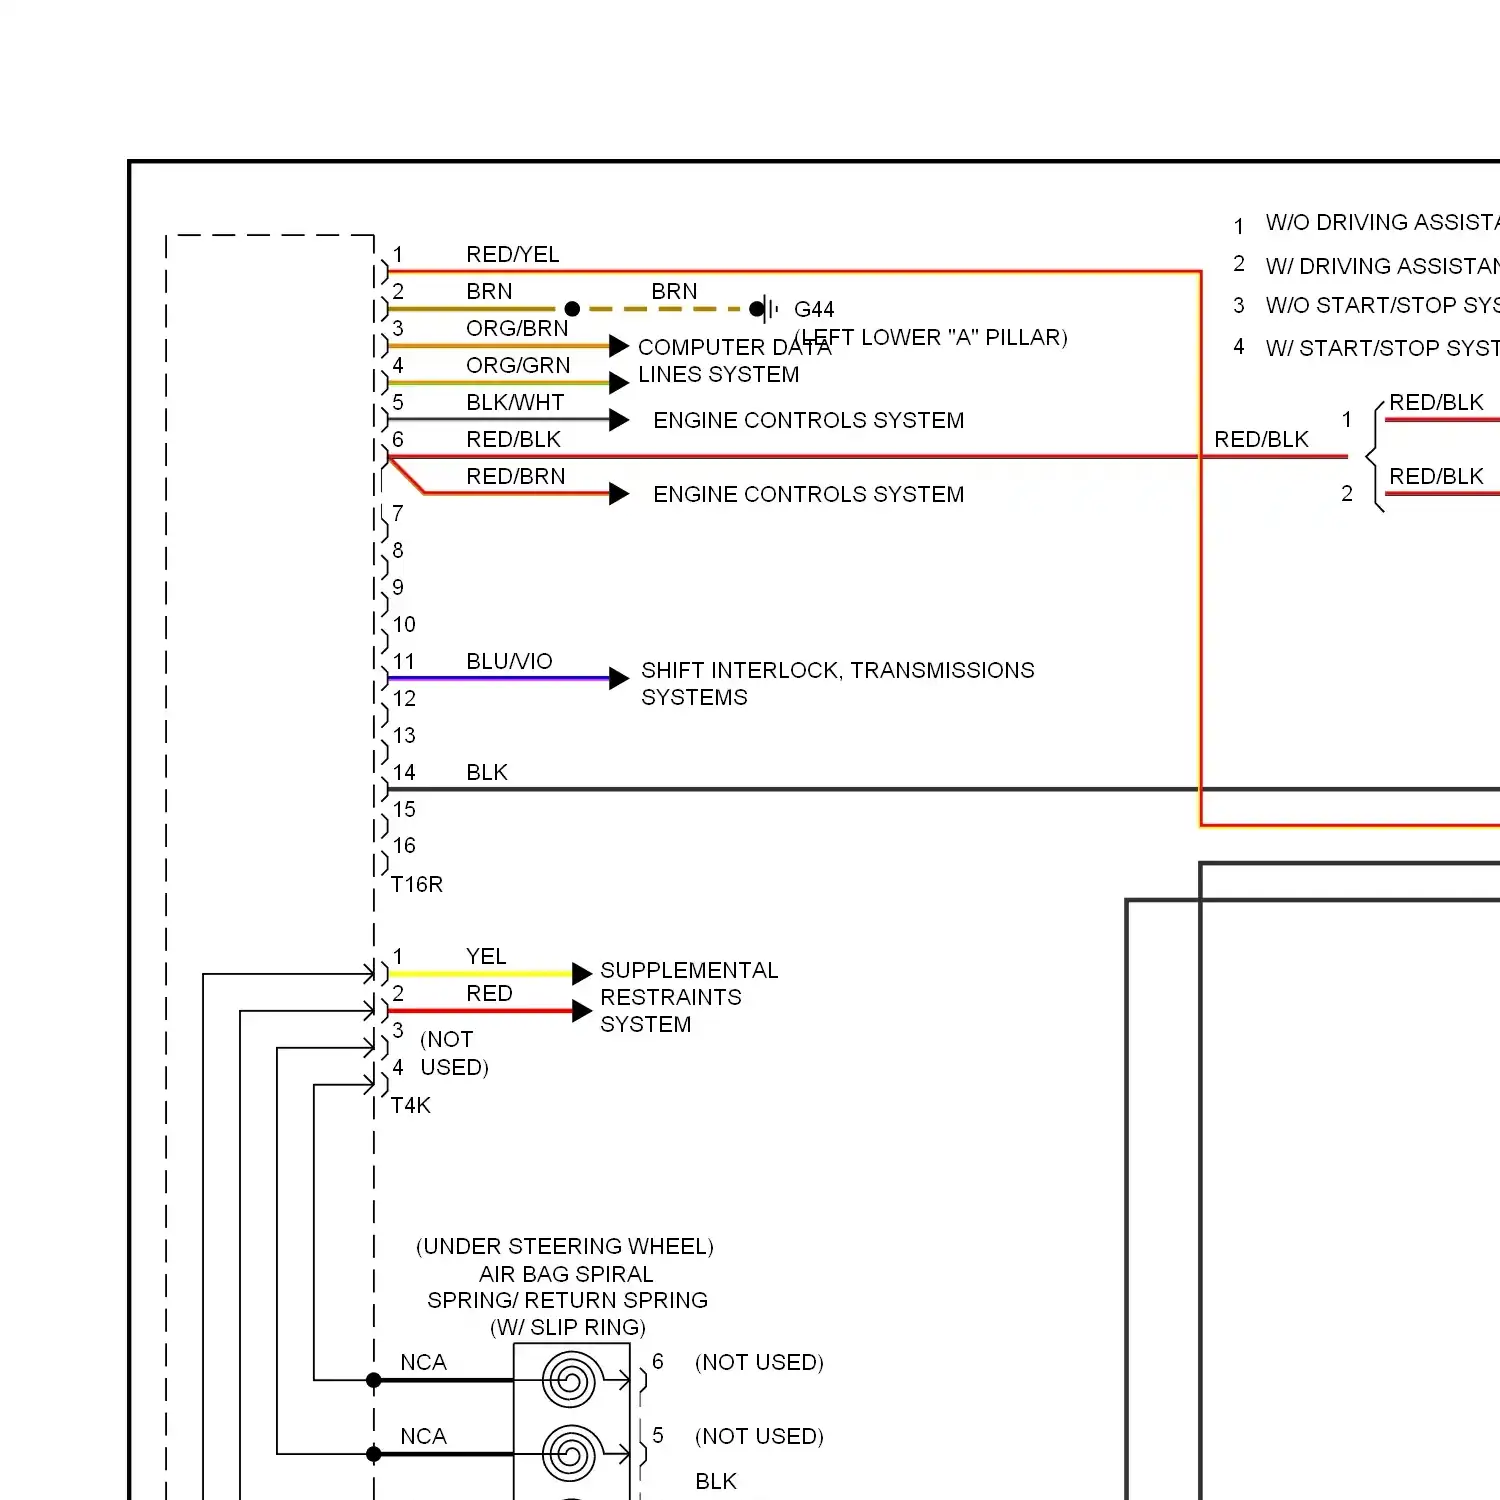Click the SUPPLEMENTAL RESTRAINTS SYSTEM reference
This screenshot has height=1500, width=1500.
click(689, 997)
